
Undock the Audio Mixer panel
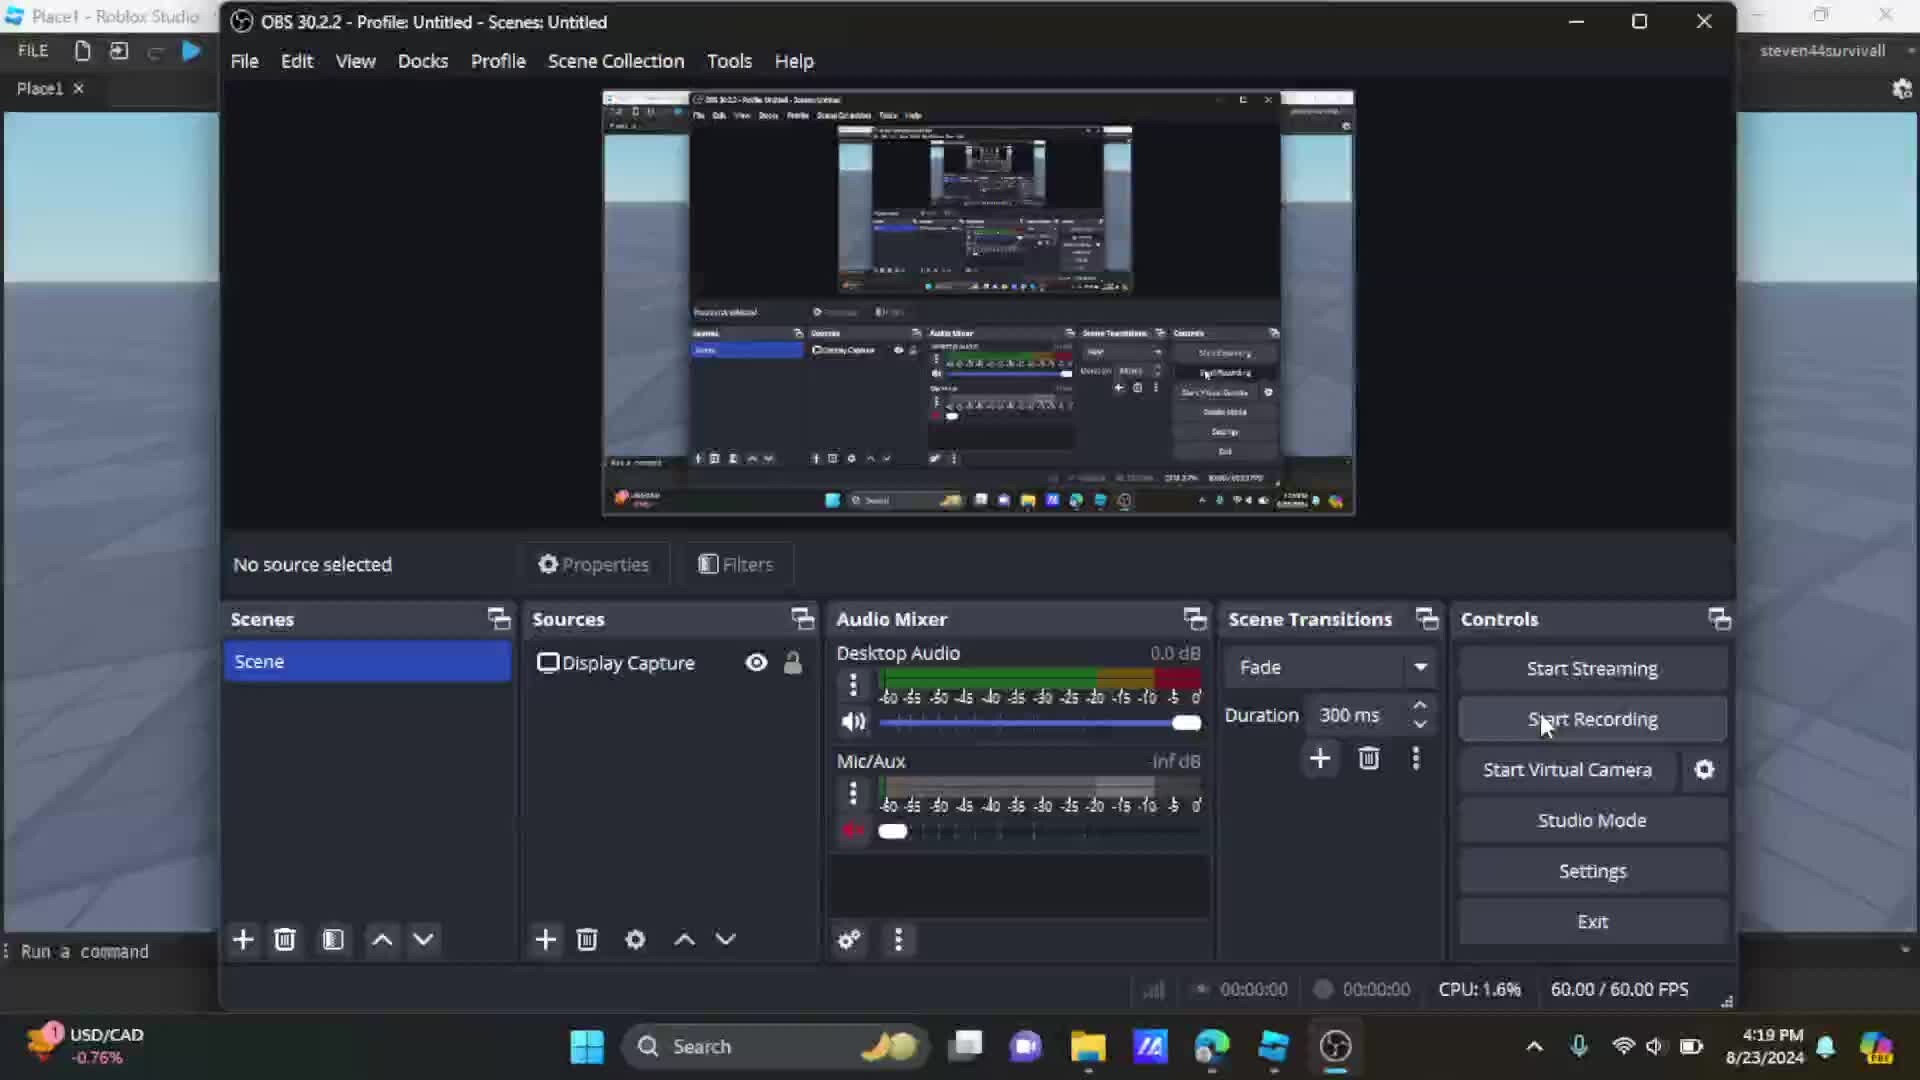pos(1194,619)
